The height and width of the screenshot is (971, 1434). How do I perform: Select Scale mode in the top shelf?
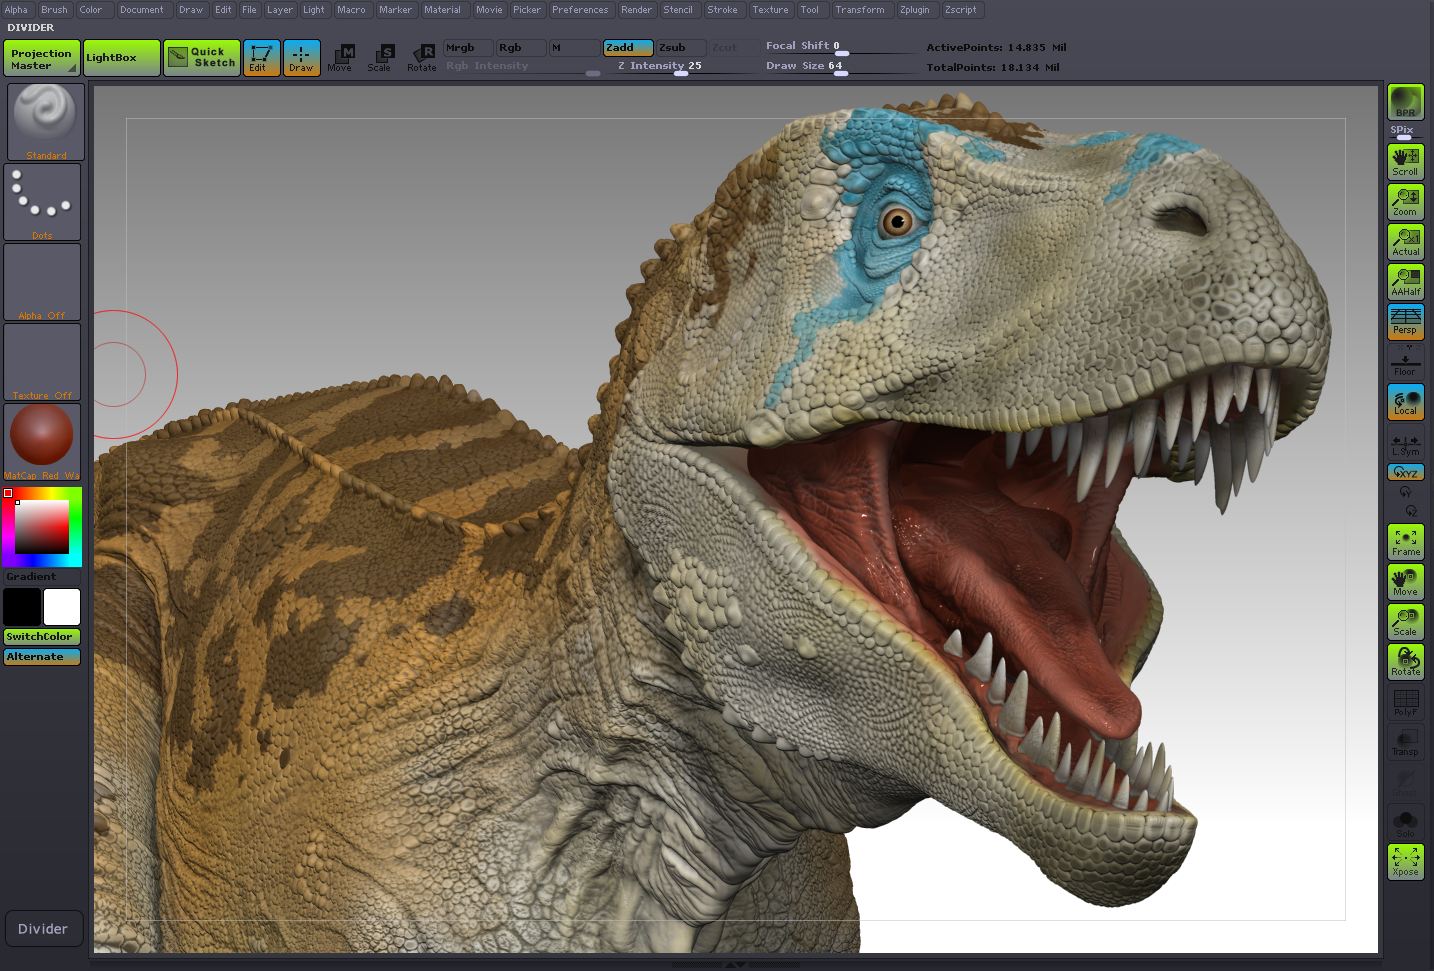pos(380,58)
